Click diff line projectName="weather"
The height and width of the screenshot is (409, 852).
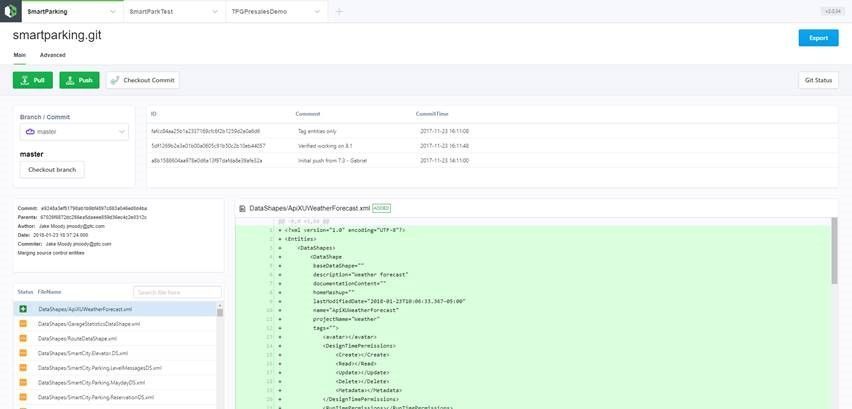tap(344, 319)
